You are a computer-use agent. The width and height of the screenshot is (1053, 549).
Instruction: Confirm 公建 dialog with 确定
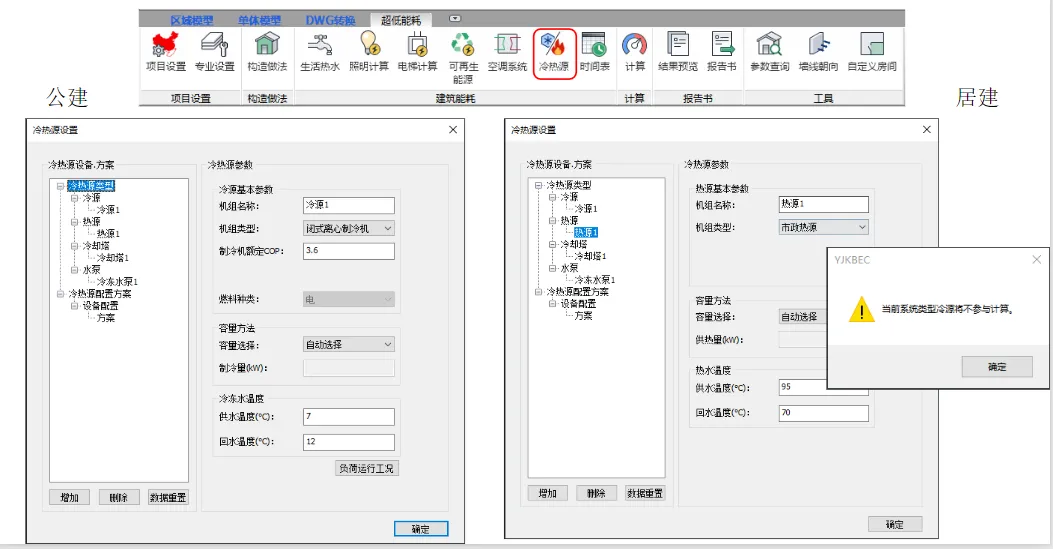420,529
